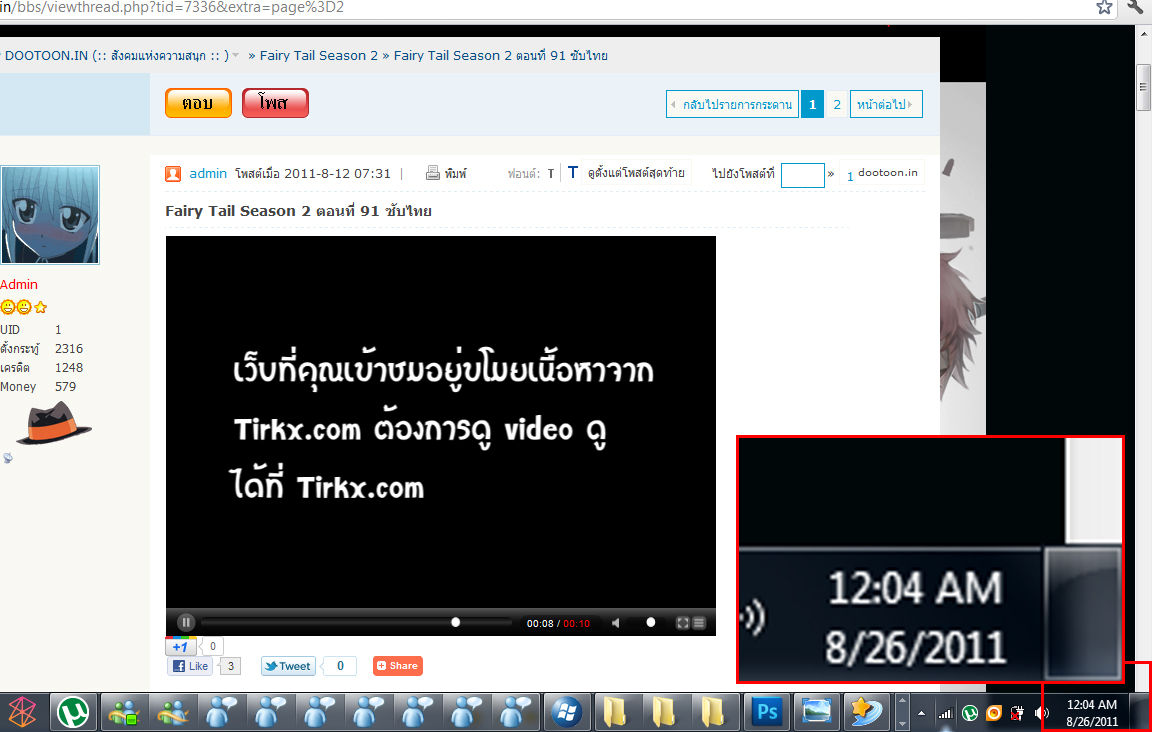Click the » go arrow beside post field
1152x732 pixels.
click(831, 174)
